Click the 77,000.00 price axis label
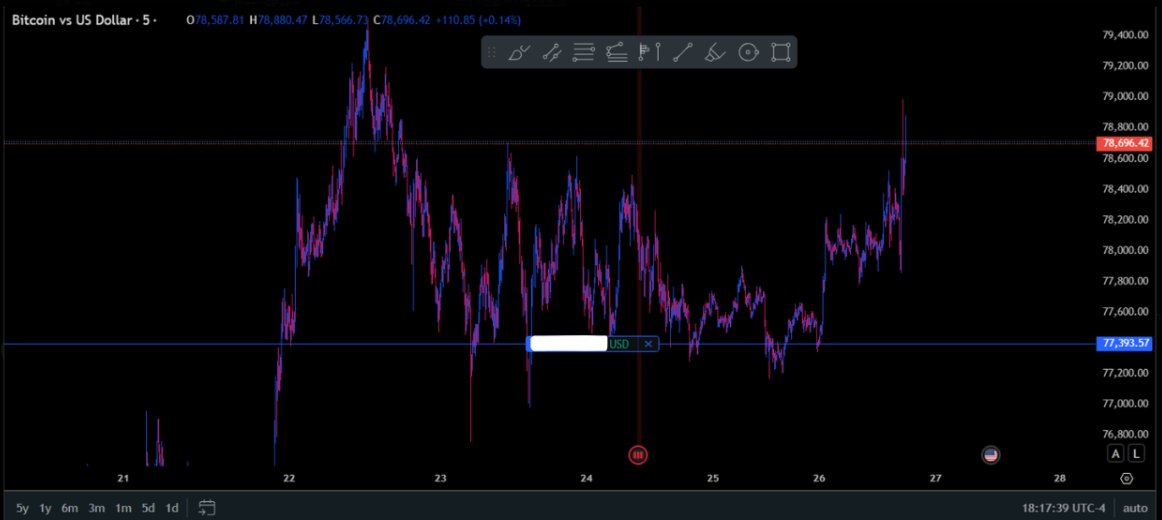This screenshot has width=1162, height=520. point(1125,404)
